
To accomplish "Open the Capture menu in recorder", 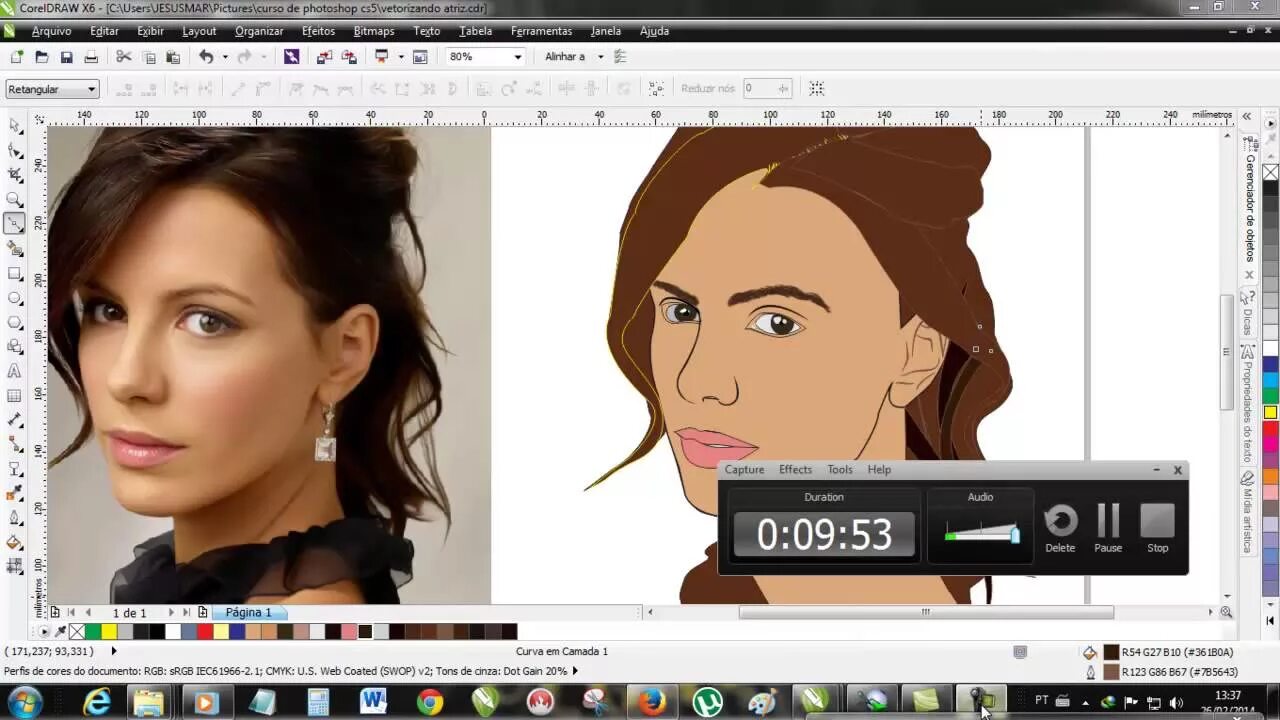I will [744, 469].
